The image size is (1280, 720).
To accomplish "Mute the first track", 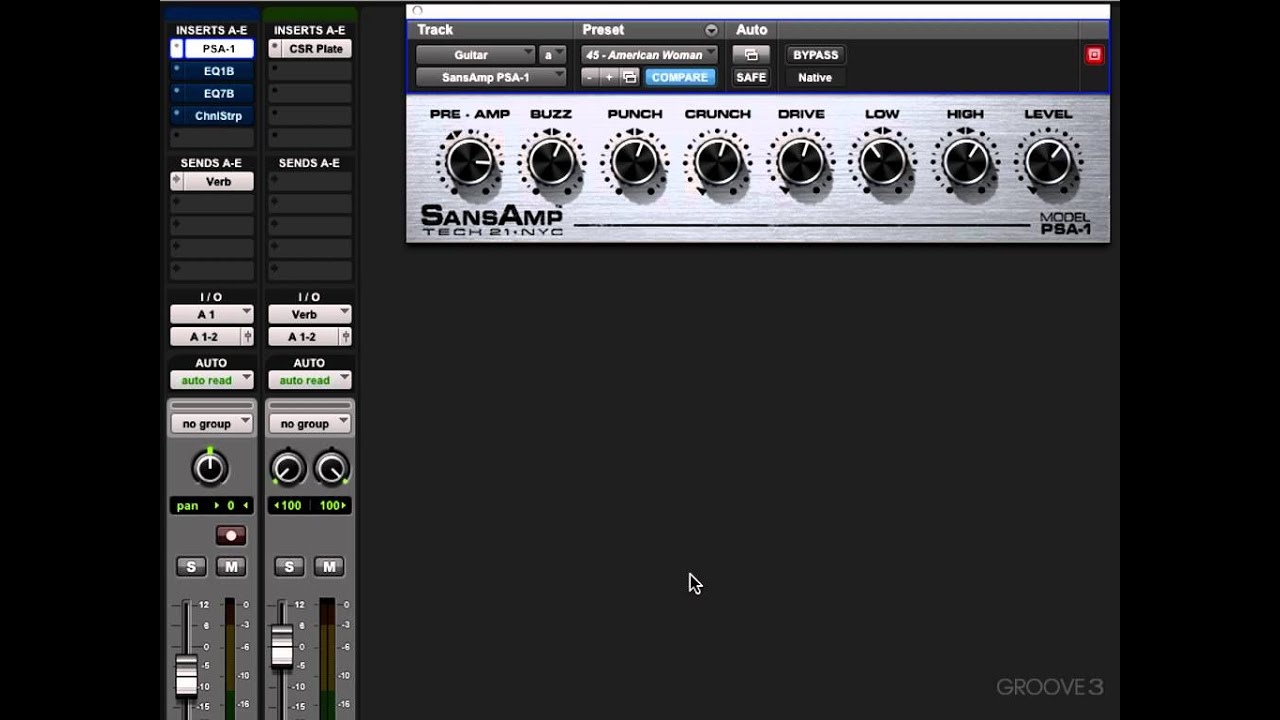I will coord(231,567).
